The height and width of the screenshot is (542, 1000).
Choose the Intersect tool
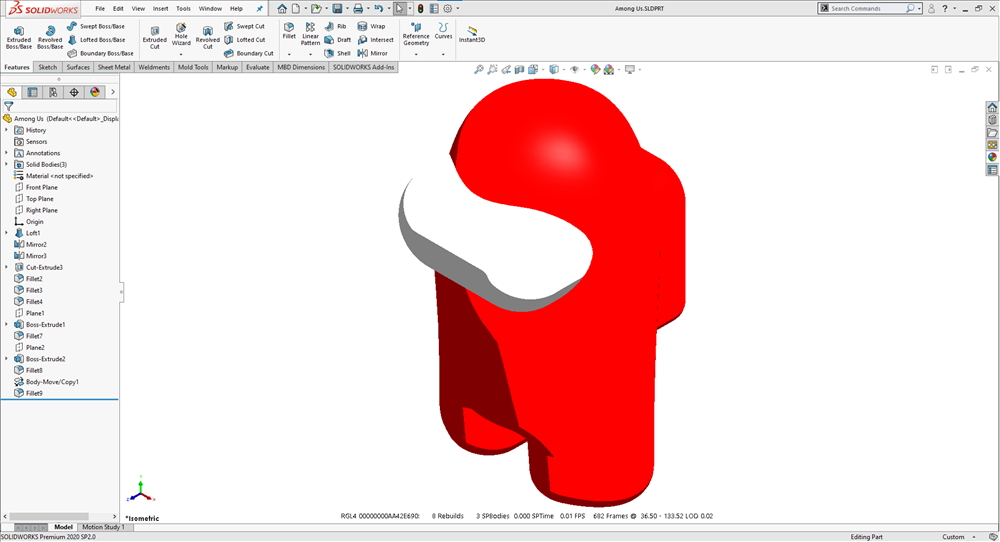coord(375,40)
